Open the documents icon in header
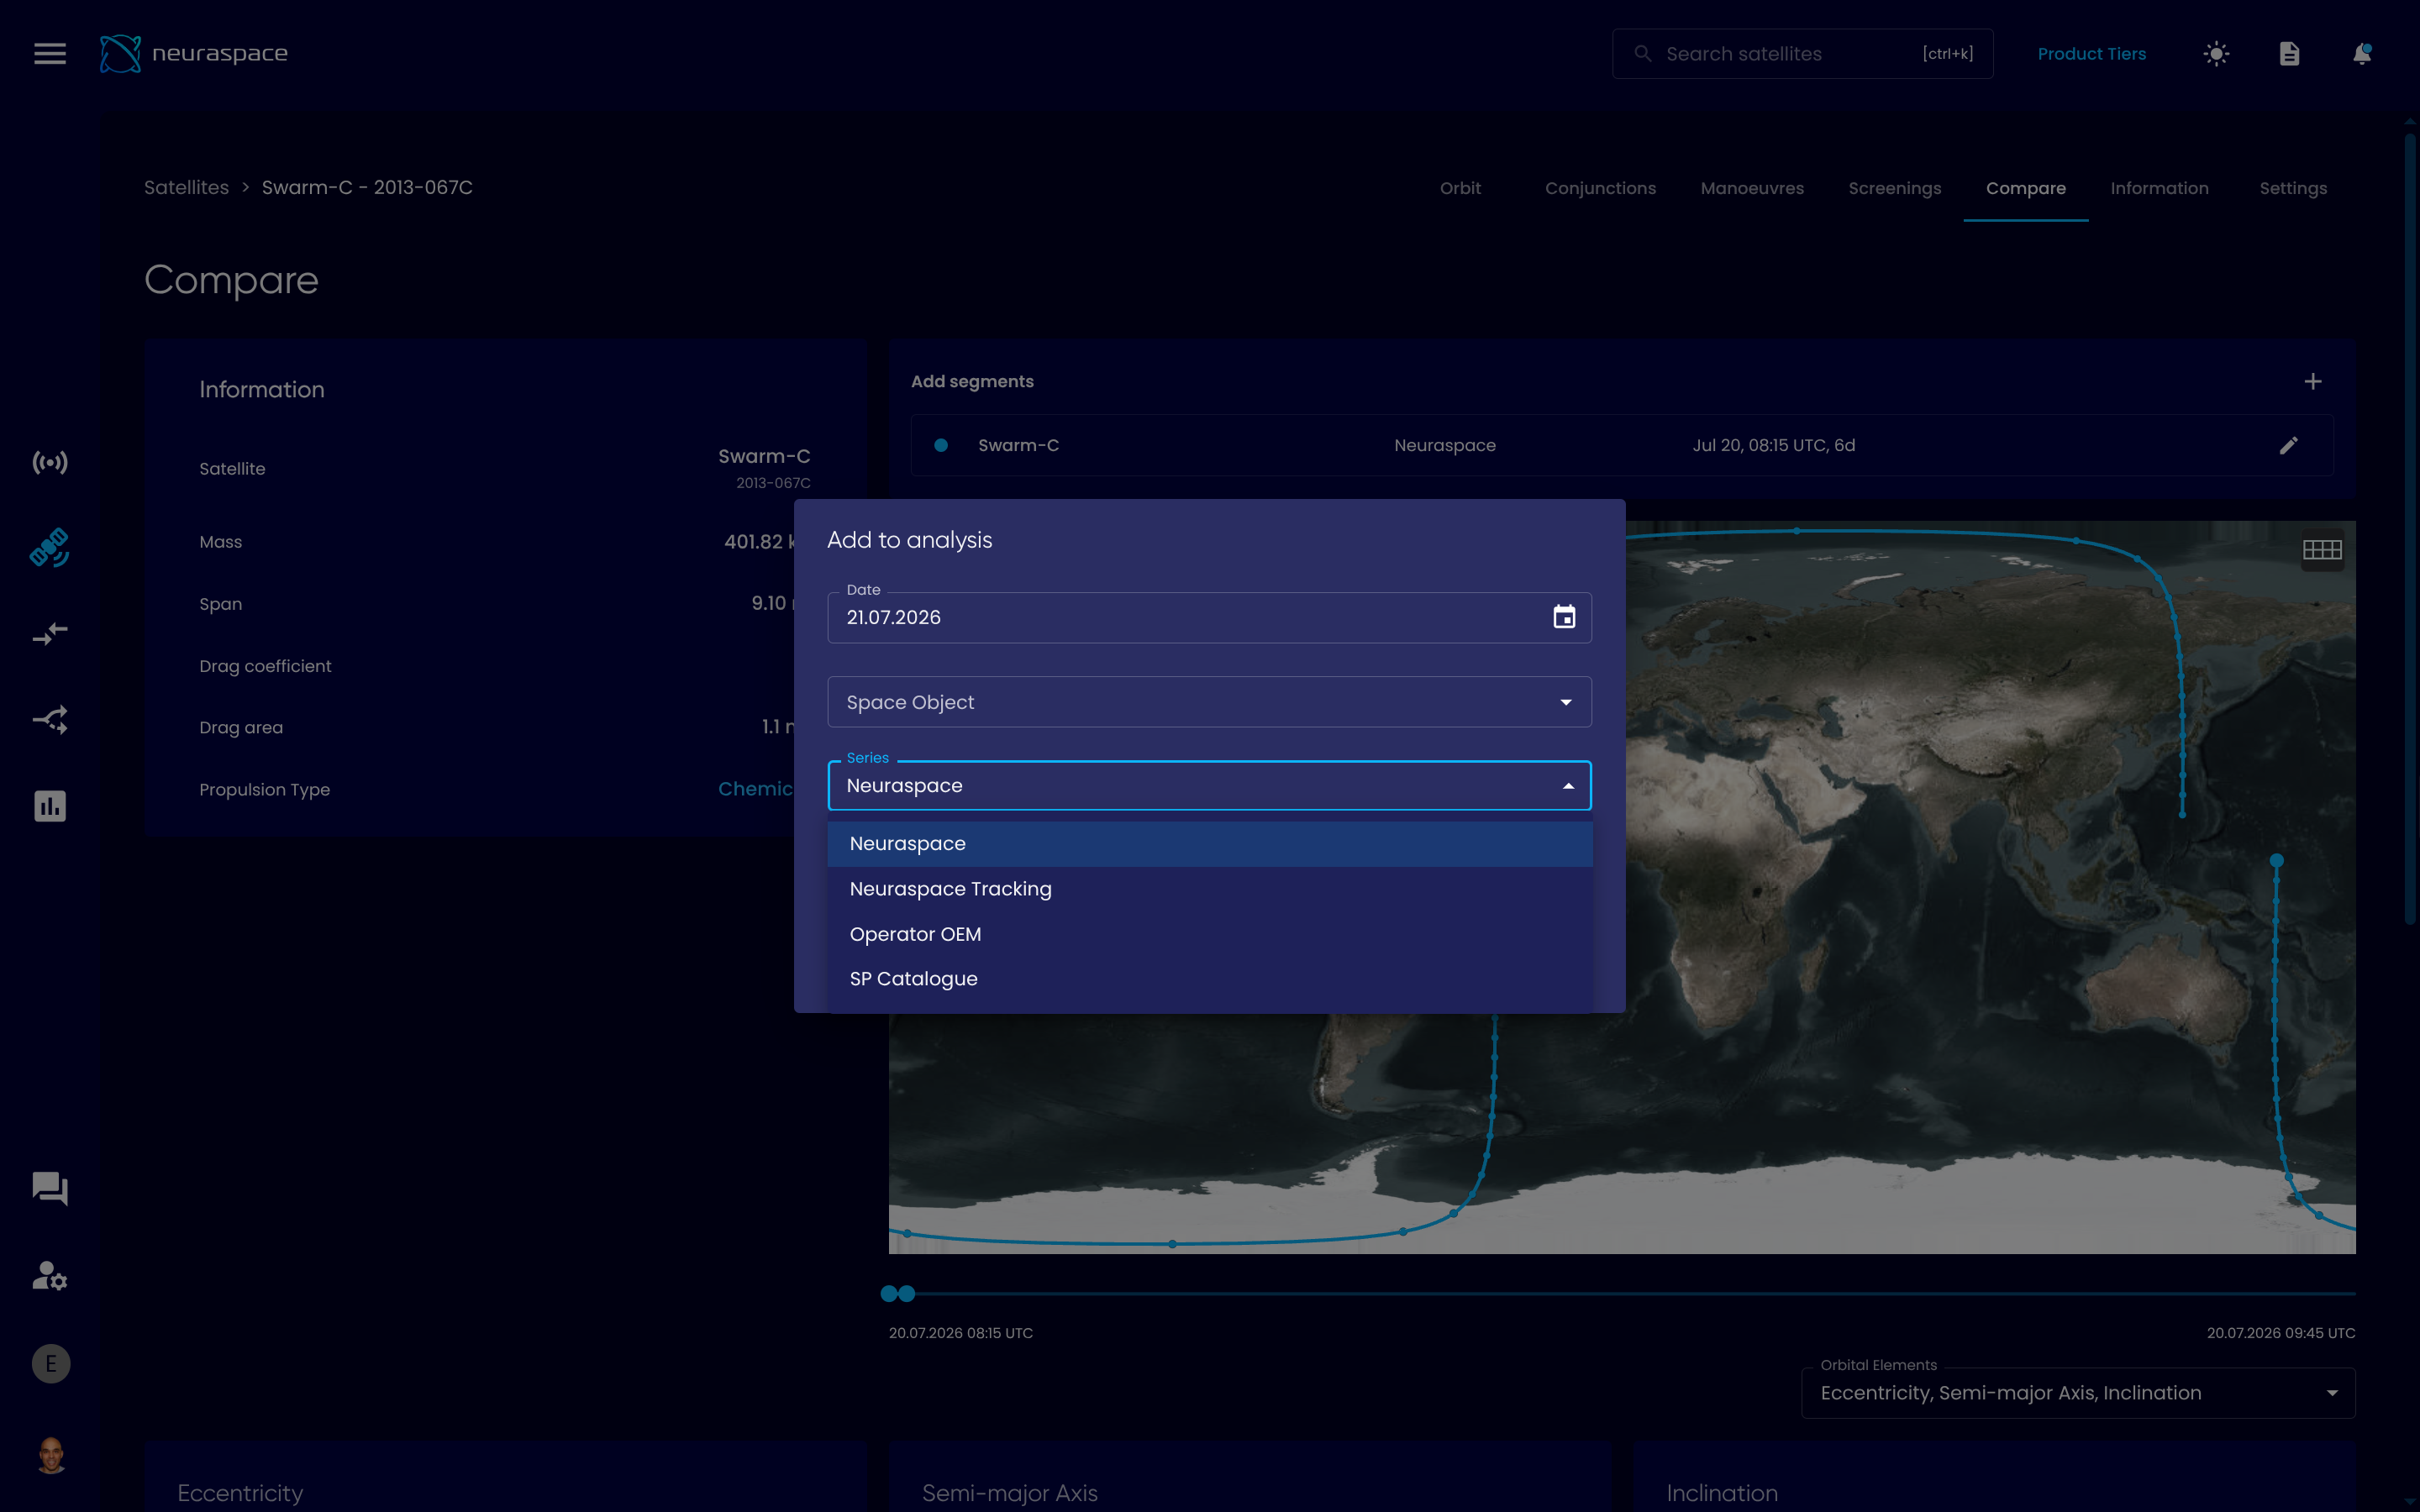 point(2289,54)
